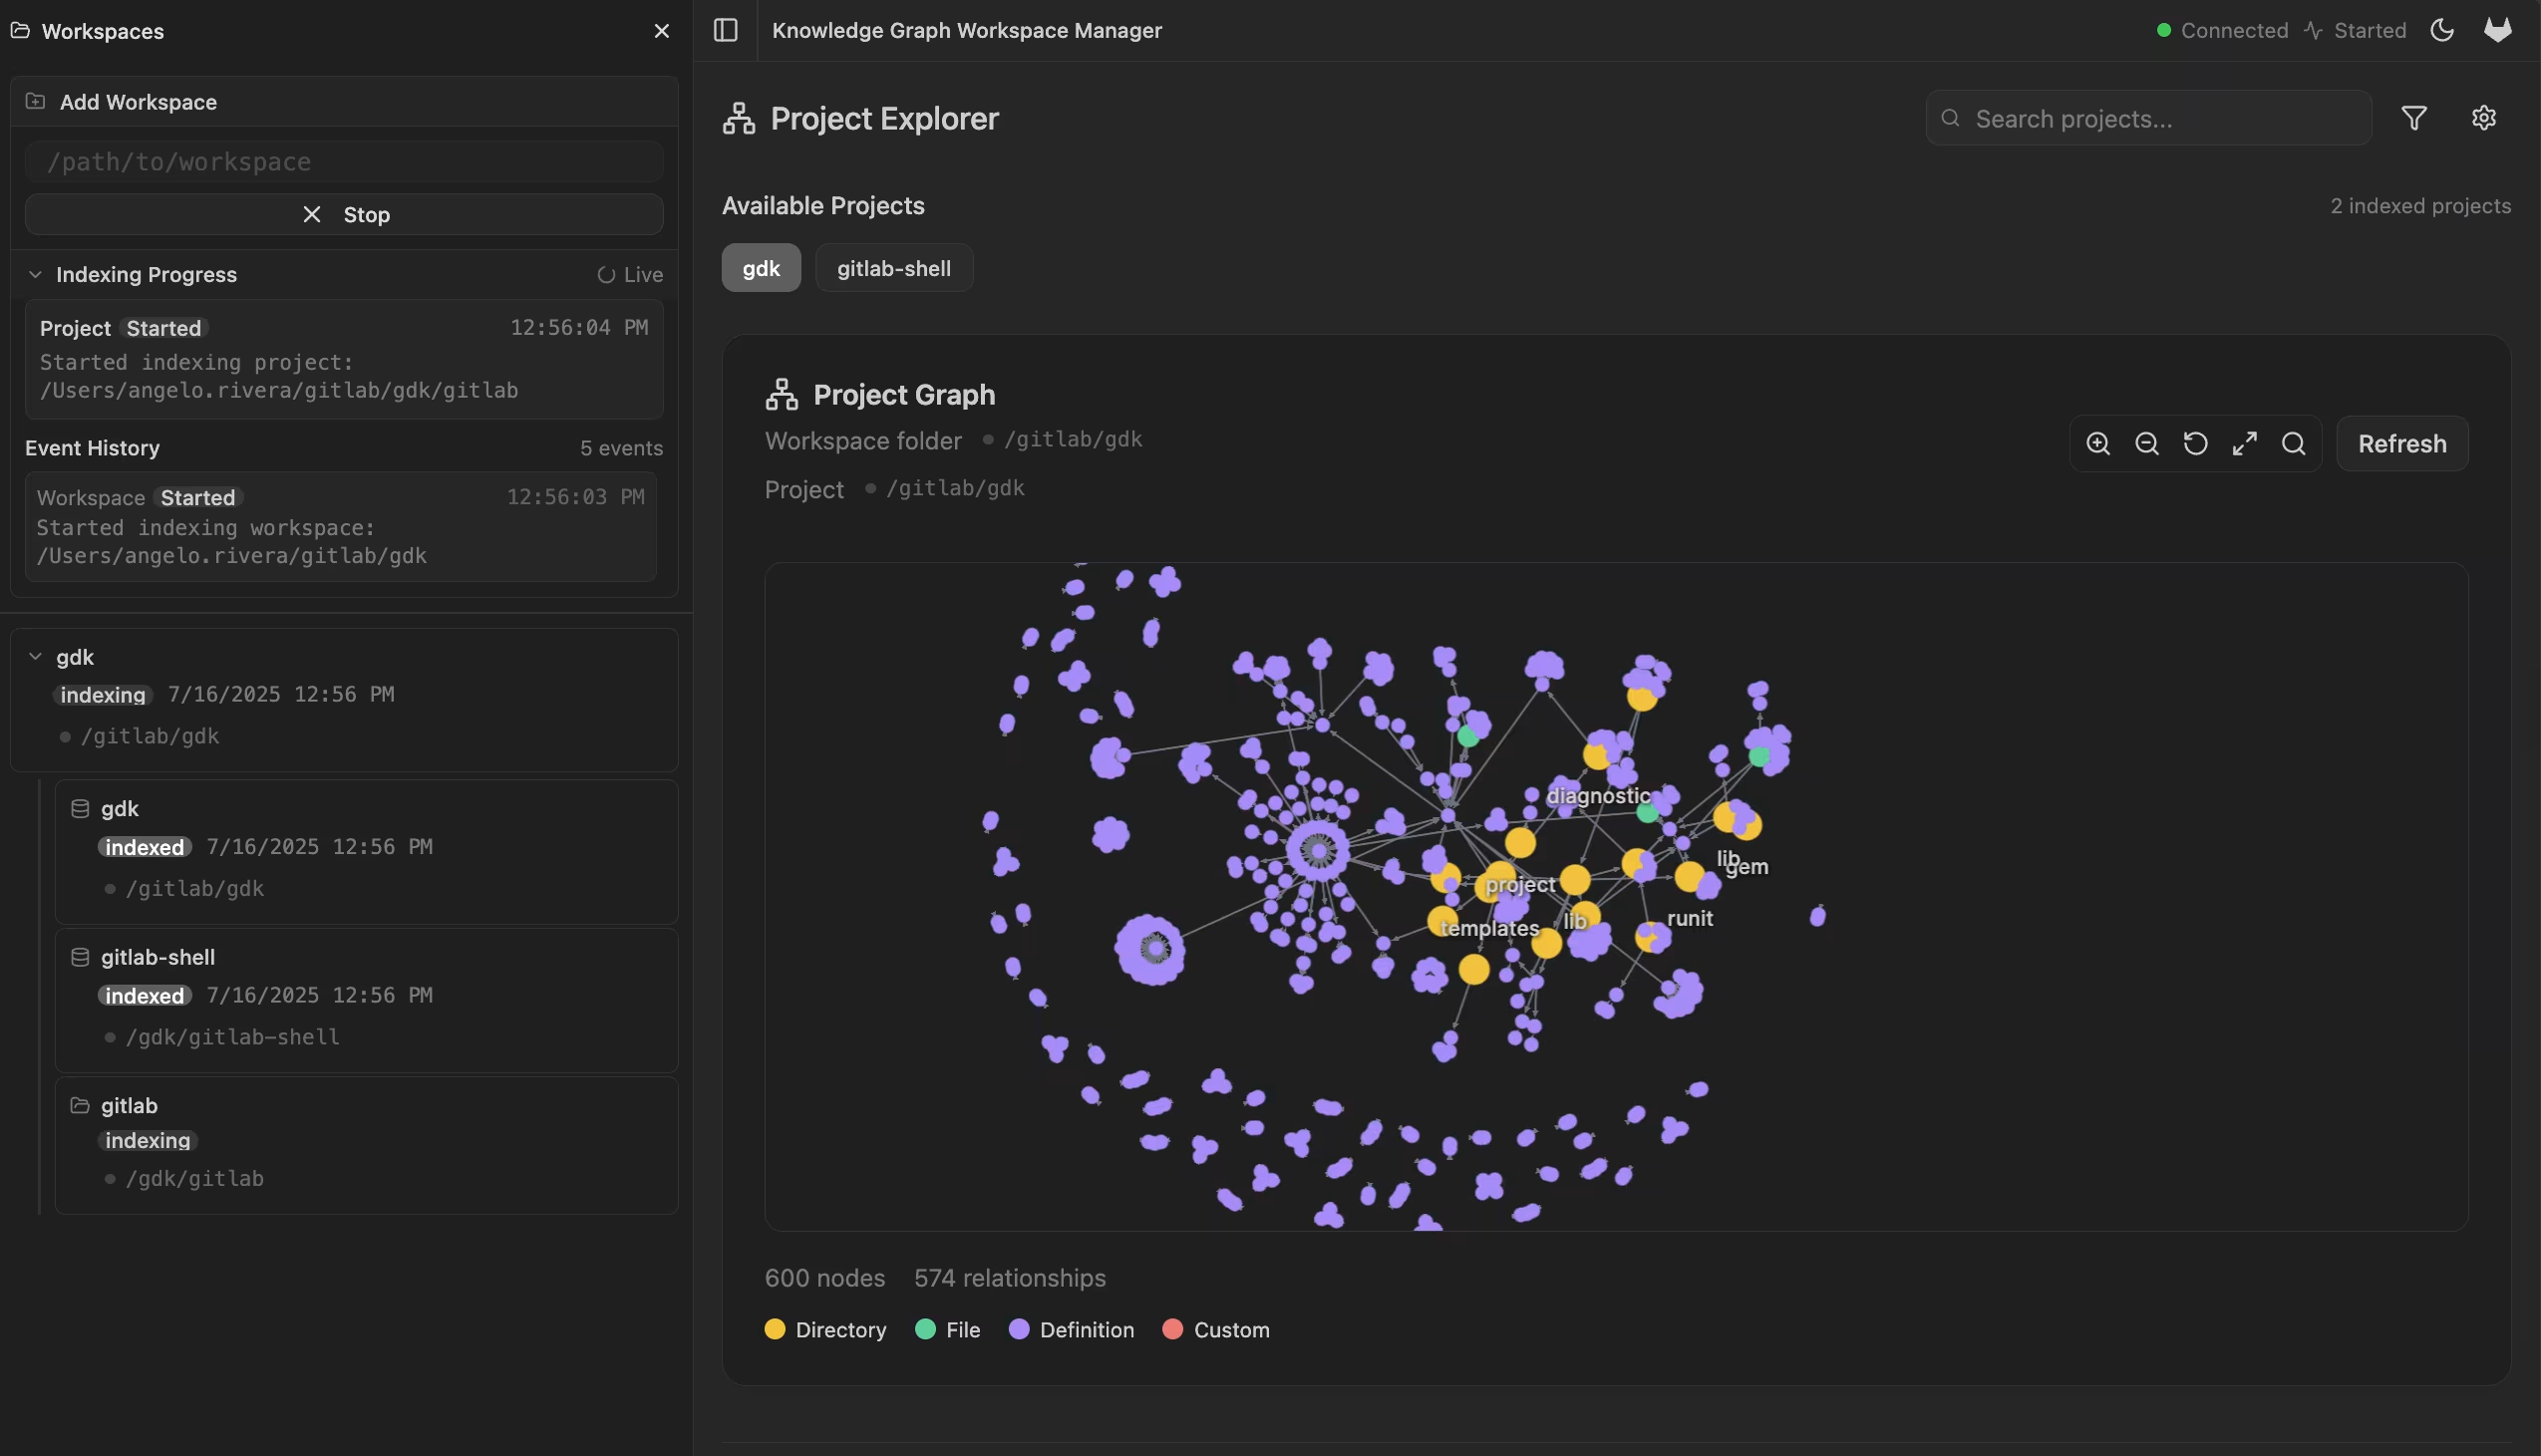This screenshot has width=2541, height=1456.
Task: Toggle dark mode with the moon icon
Action: (2442, 30)
